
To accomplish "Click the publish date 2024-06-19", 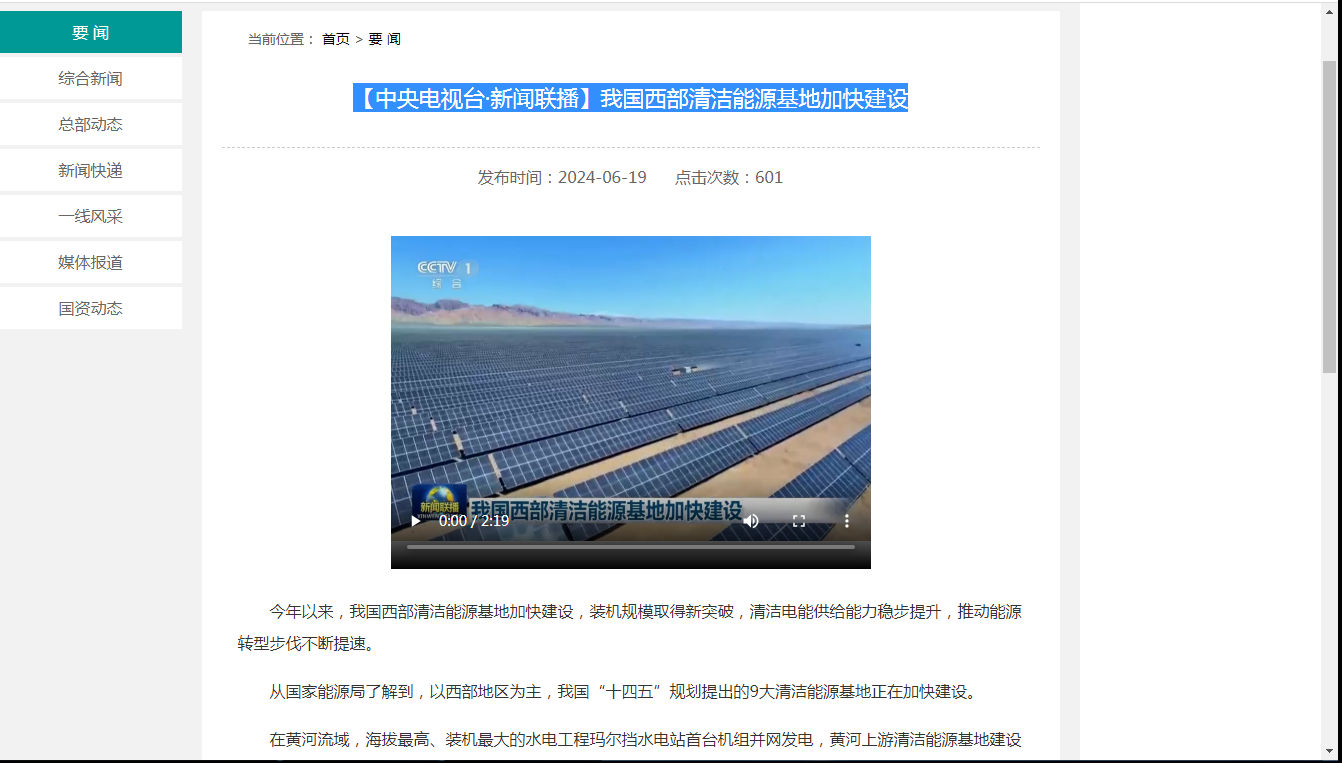I will [602, 177].
